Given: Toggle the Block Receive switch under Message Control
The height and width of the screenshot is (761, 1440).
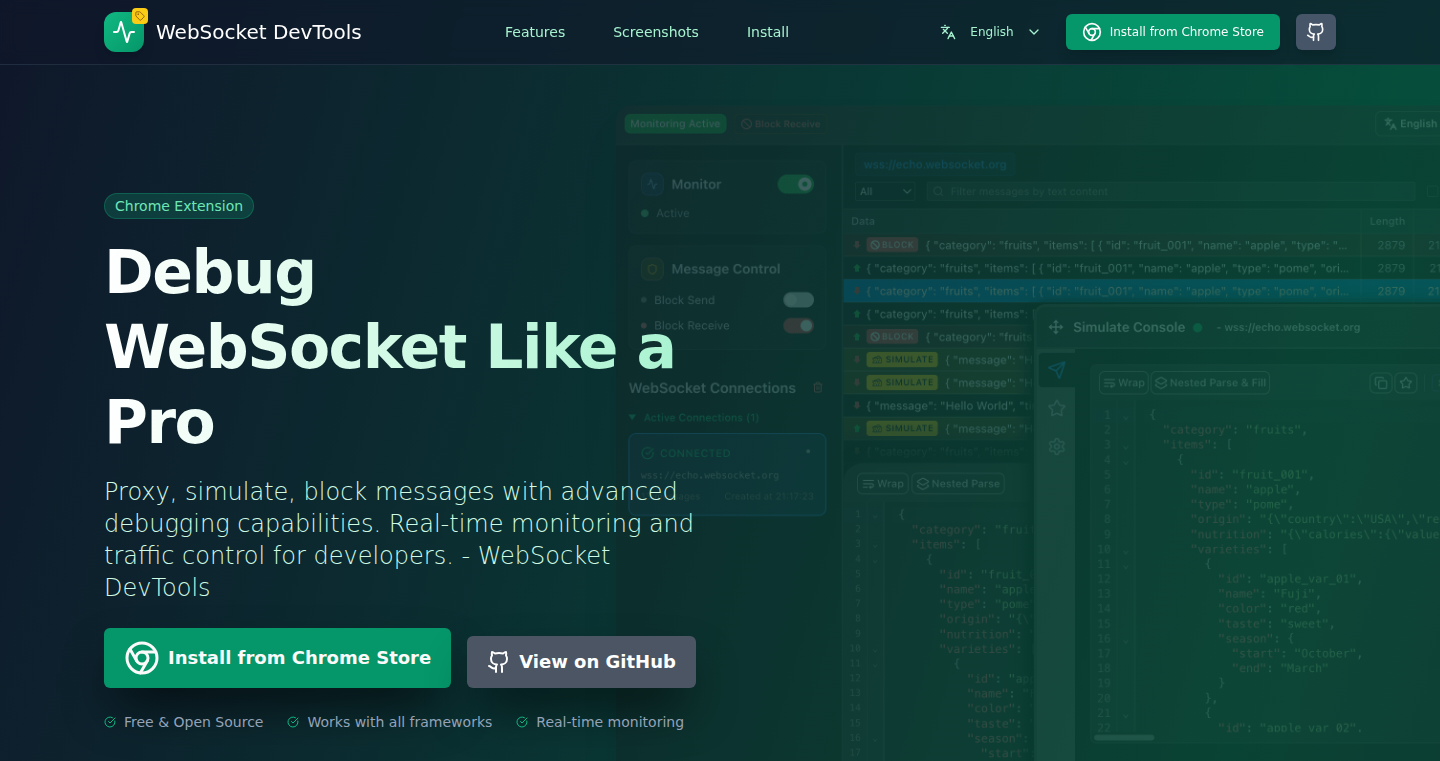Looking at the screenshot, I should pos(798,325).
